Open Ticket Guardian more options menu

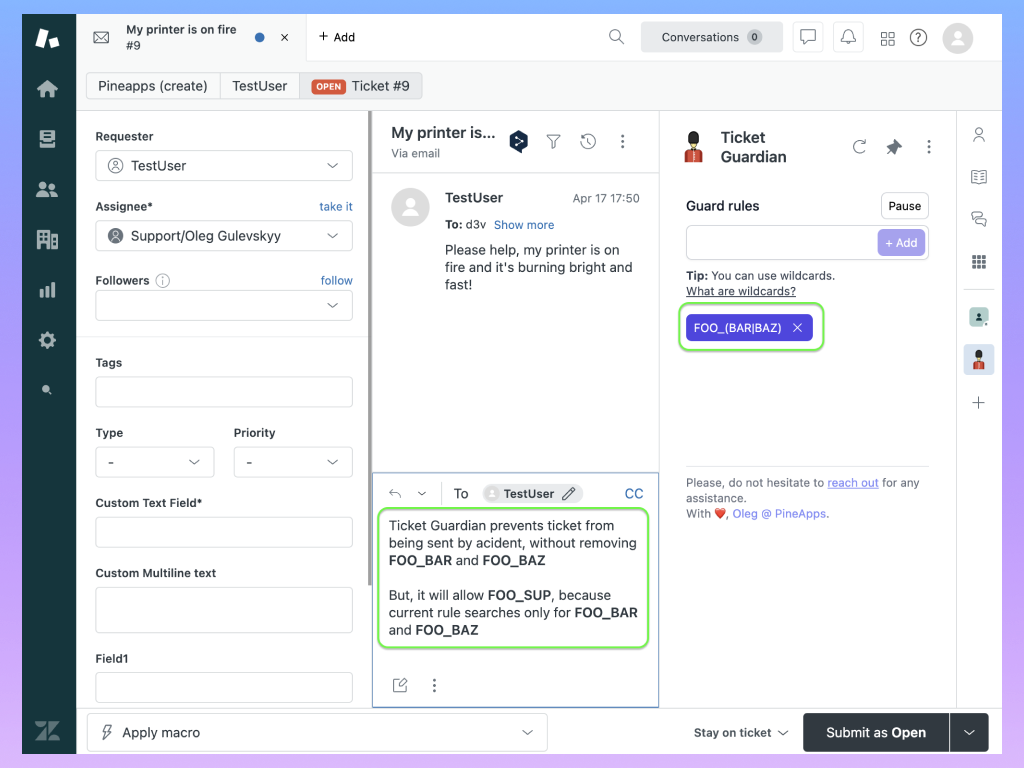point(929,147)
